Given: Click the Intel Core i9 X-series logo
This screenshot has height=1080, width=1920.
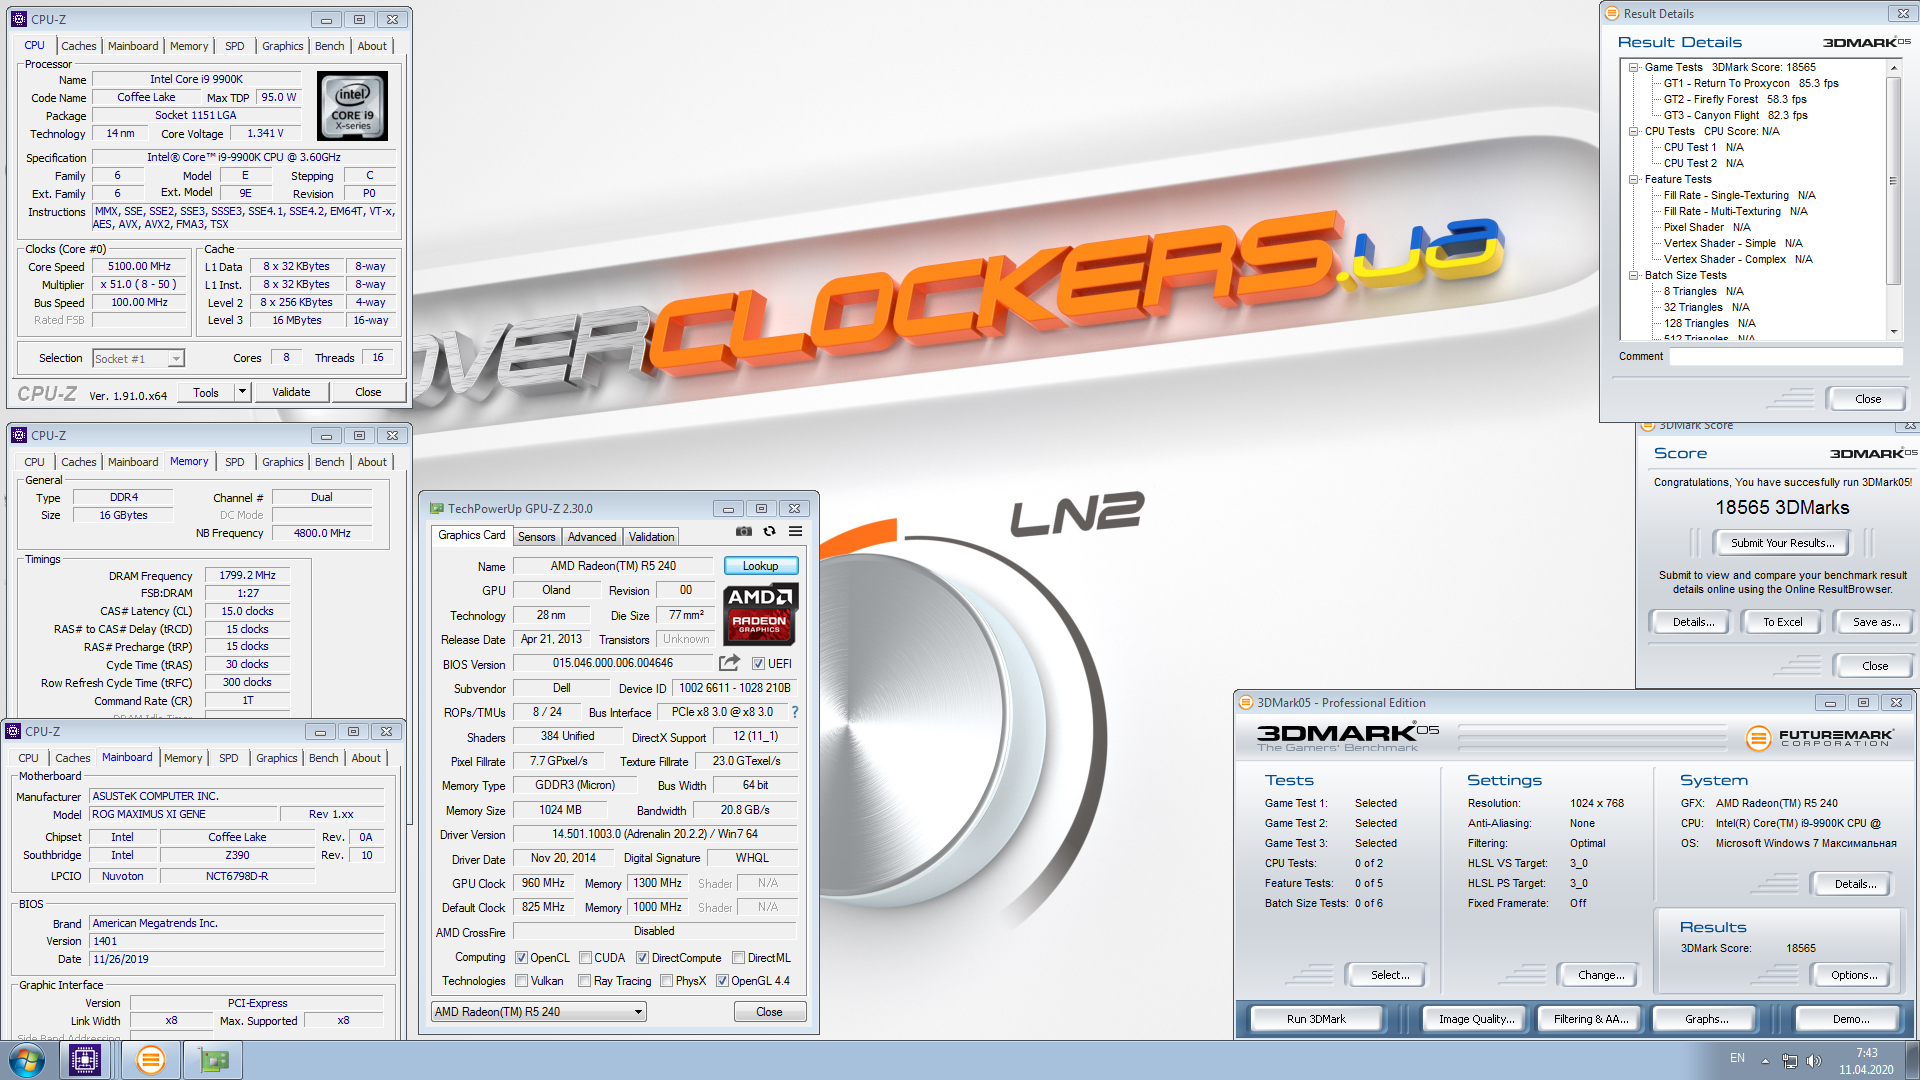Looking at the screenshot, I should pyautogui.click(x=352, y=106).
